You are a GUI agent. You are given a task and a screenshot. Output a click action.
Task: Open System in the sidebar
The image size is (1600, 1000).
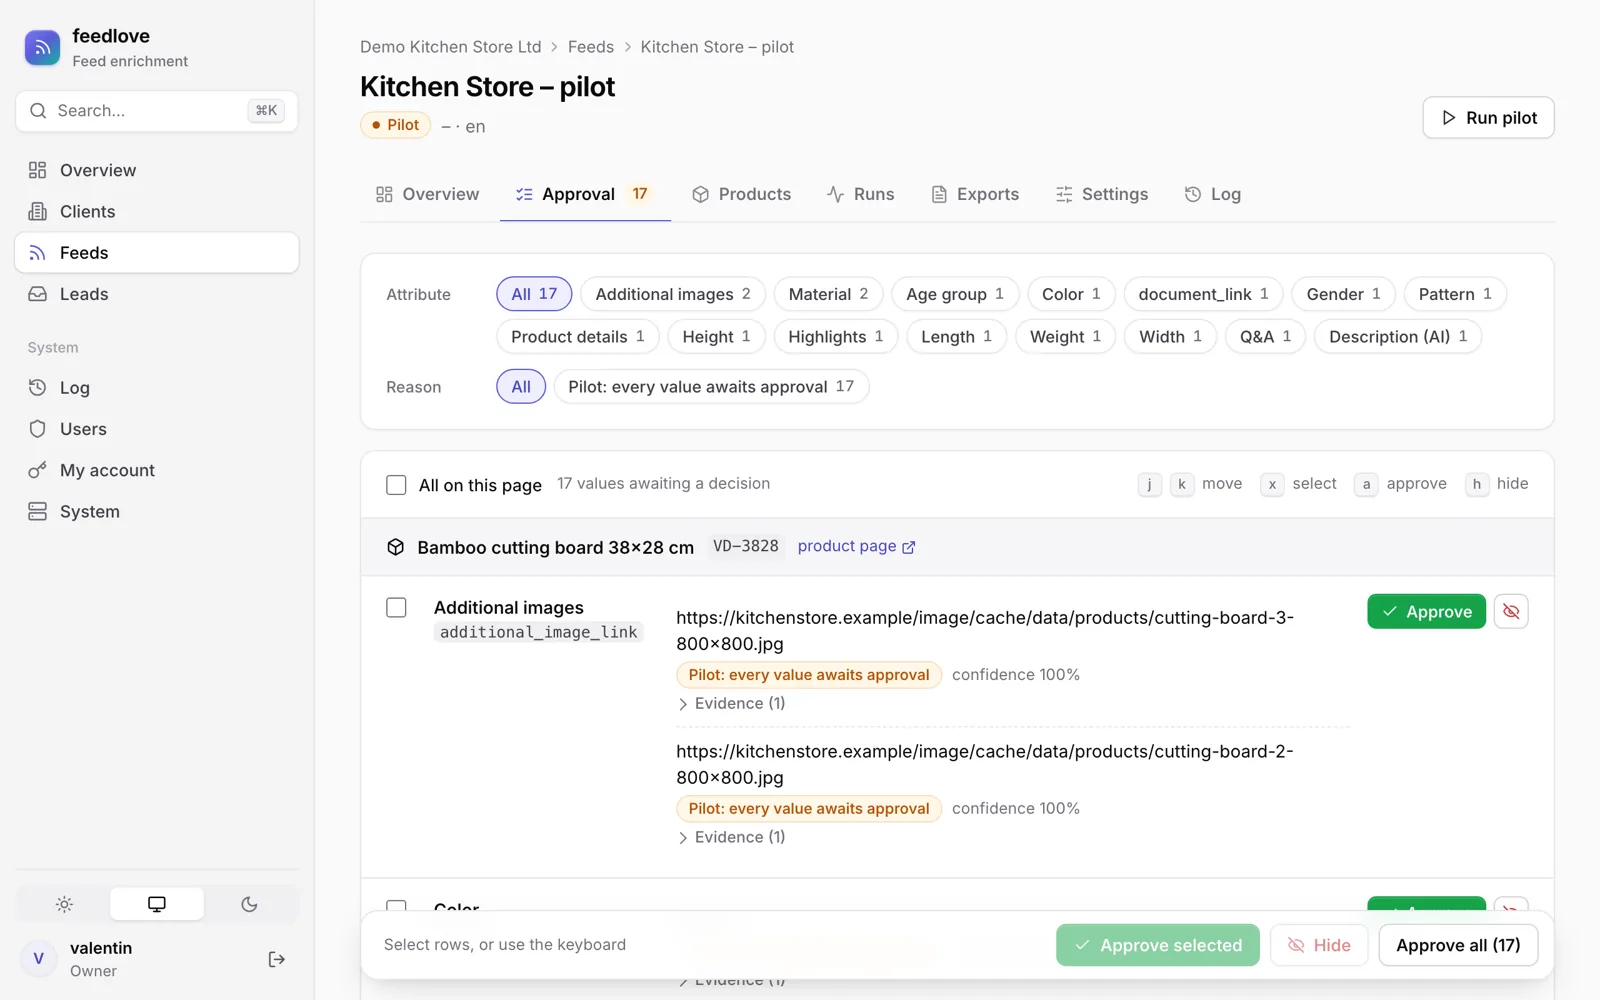point(157,511)
